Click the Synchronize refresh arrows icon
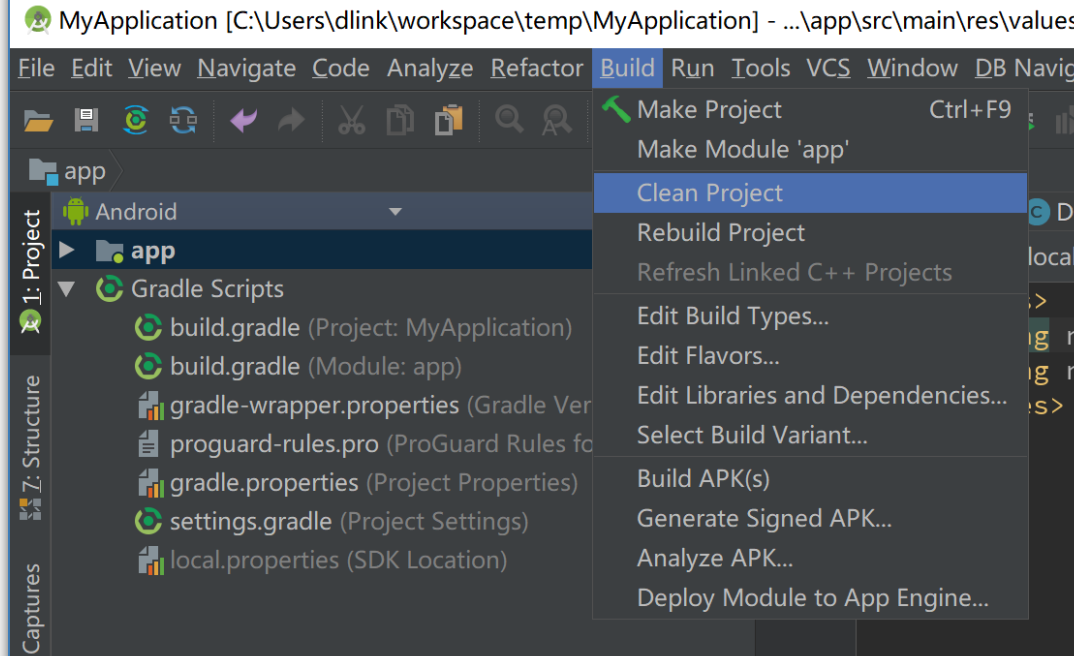Viewport: 1074px width, 656px height. (x=183, y=121)
